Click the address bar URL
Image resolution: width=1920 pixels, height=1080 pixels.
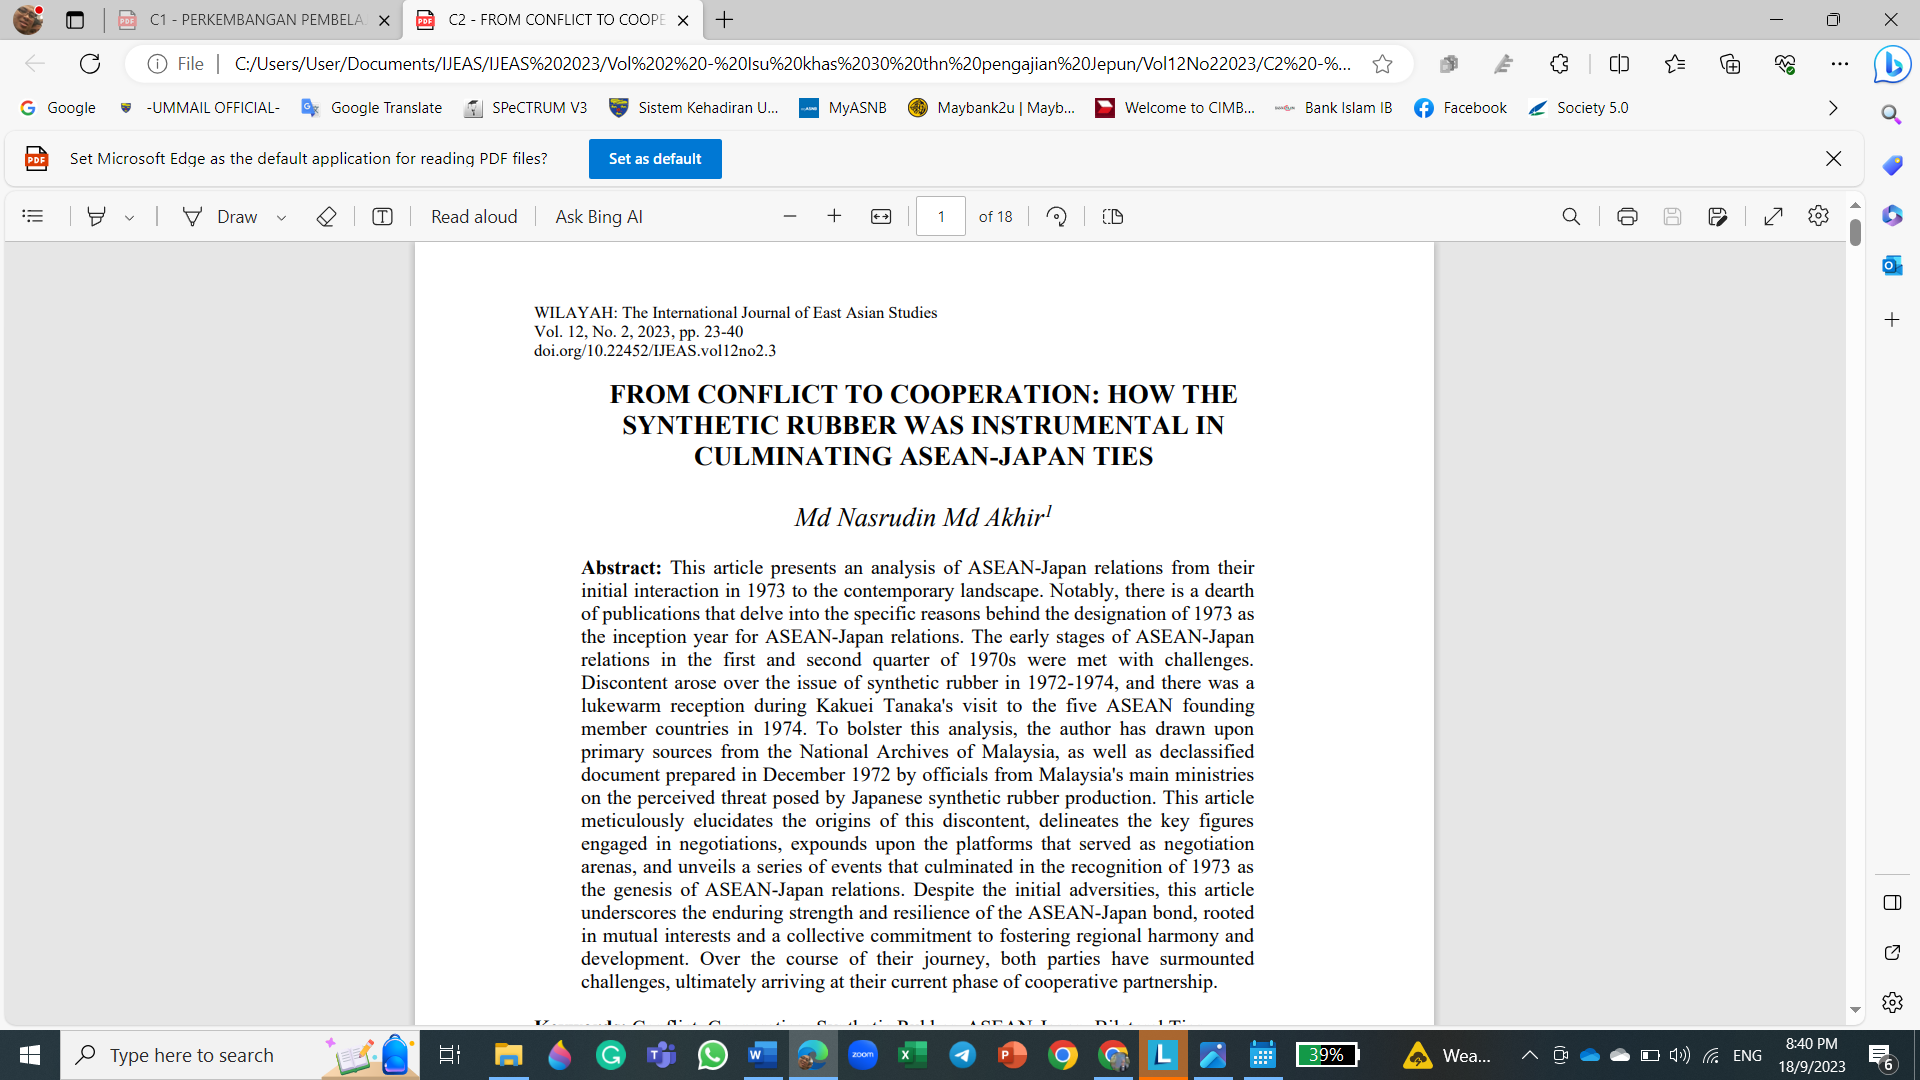click(792, 64)
